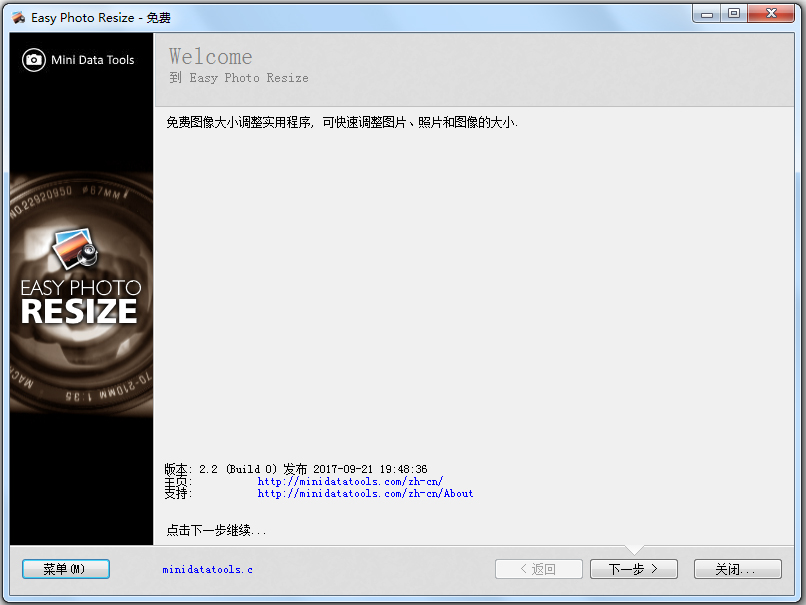Click the 关闭... button

pyautogui.click(x=738, y=569)
